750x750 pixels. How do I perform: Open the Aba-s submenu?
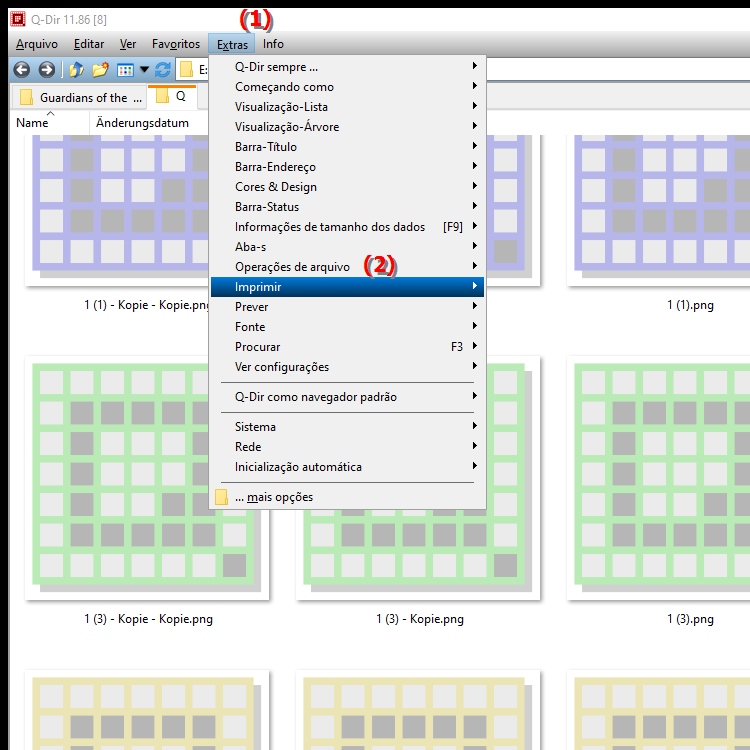coord(347,247)
